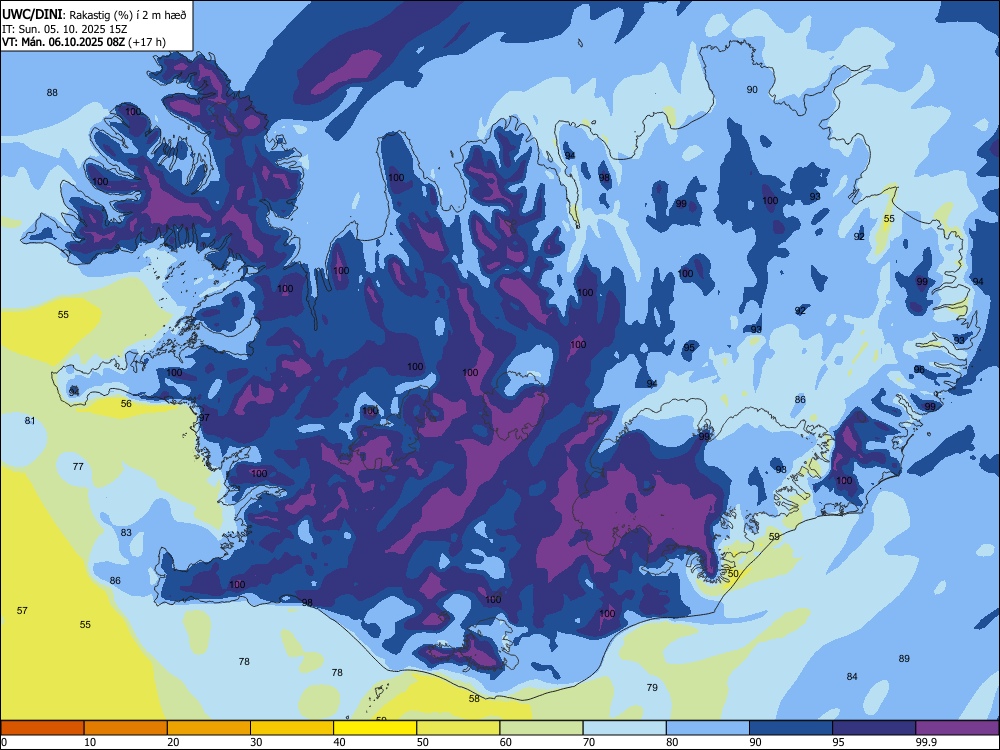Select the 30–40 golden legend color

pos(292,728)
